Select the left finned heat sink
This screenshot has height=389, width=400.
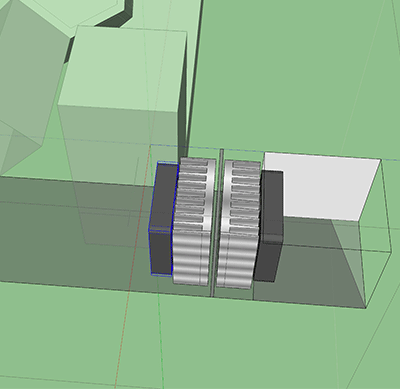193,222
